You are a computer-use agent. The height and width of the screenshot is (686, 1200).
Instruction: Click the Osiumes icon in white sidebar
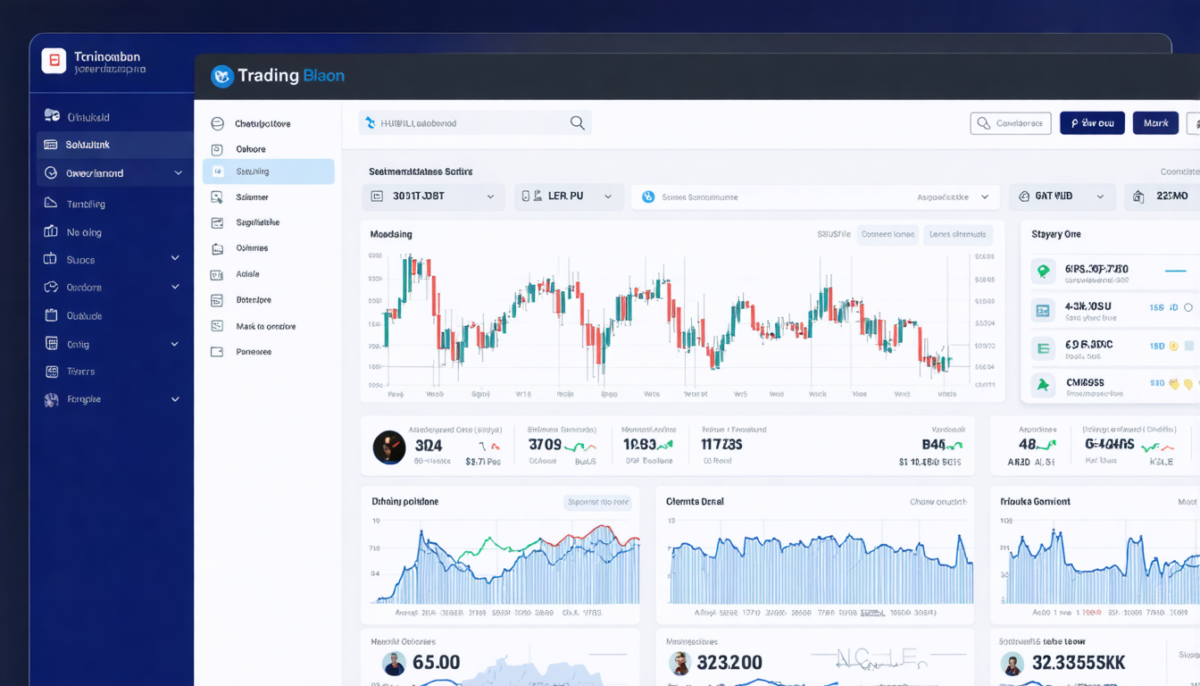217,248
